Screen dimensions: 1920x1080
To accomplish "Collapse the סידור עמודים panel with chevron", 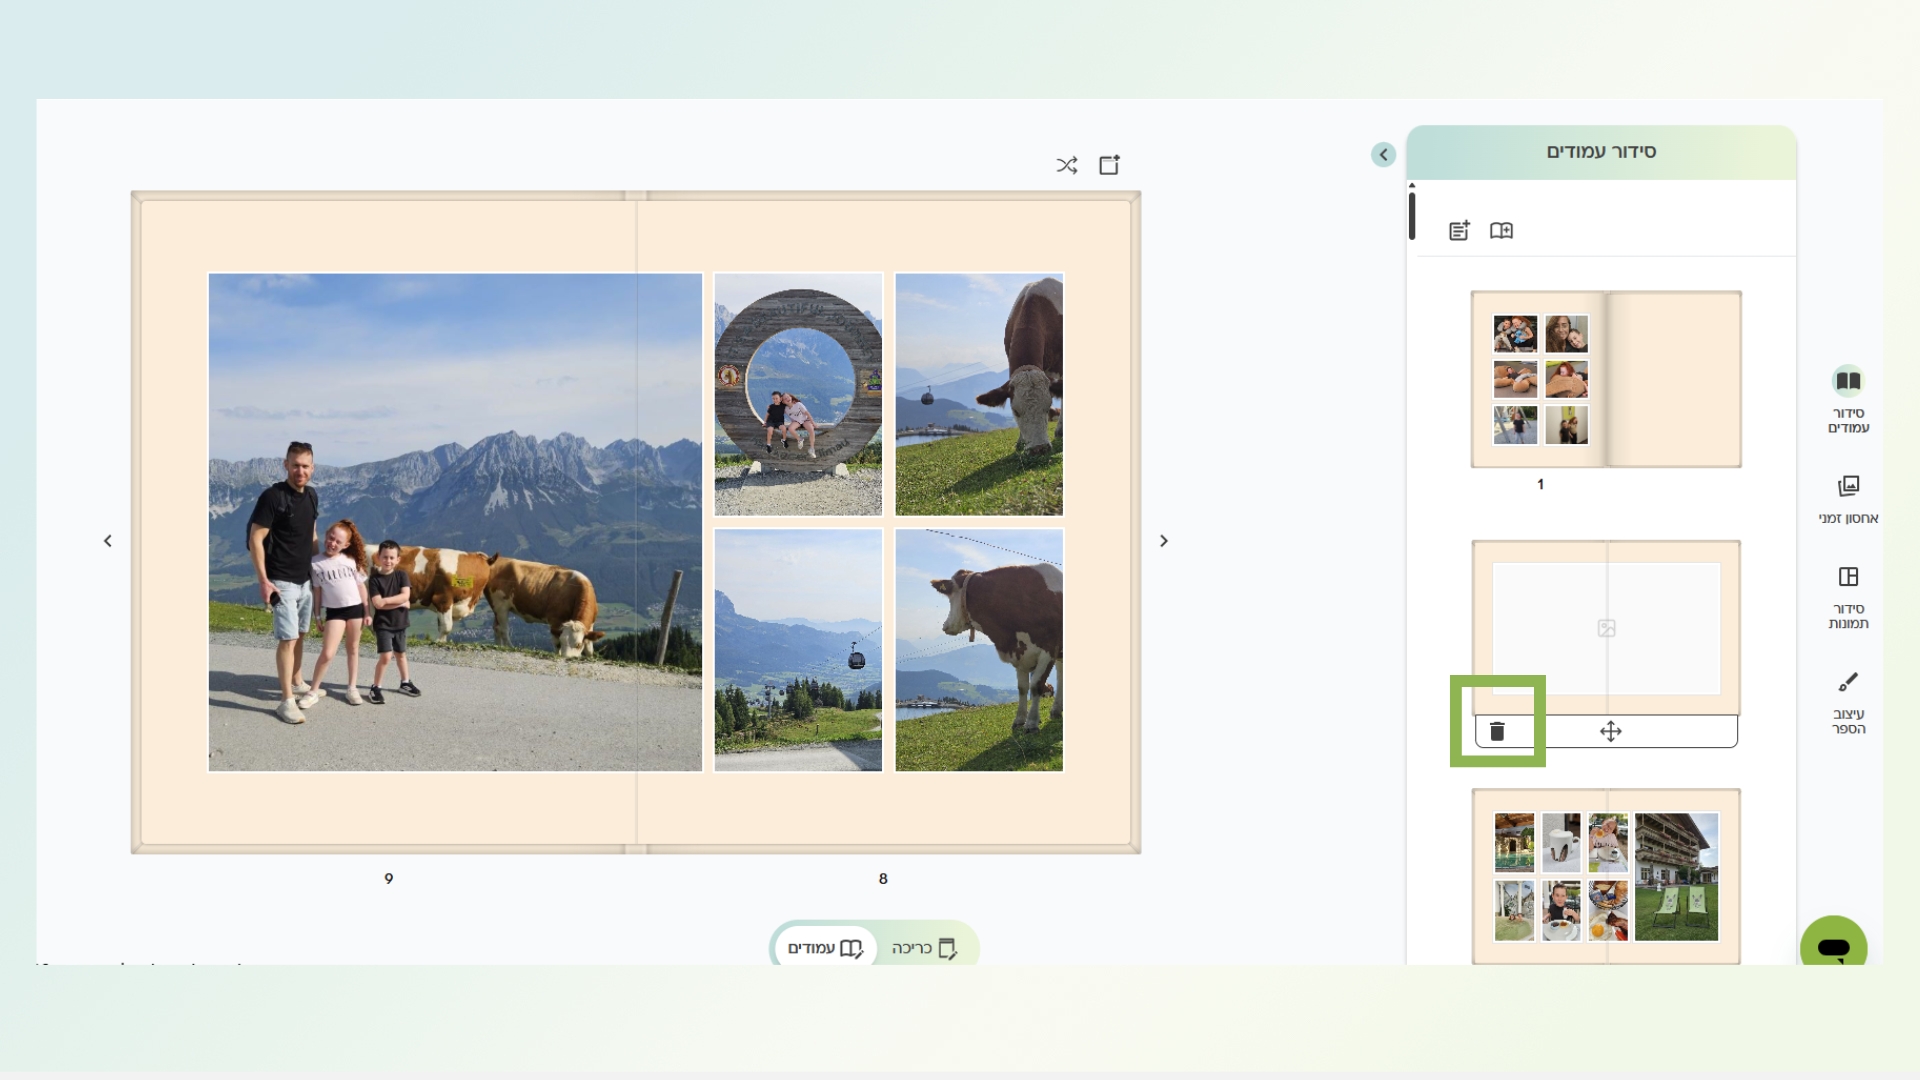I will (1383, 154).
